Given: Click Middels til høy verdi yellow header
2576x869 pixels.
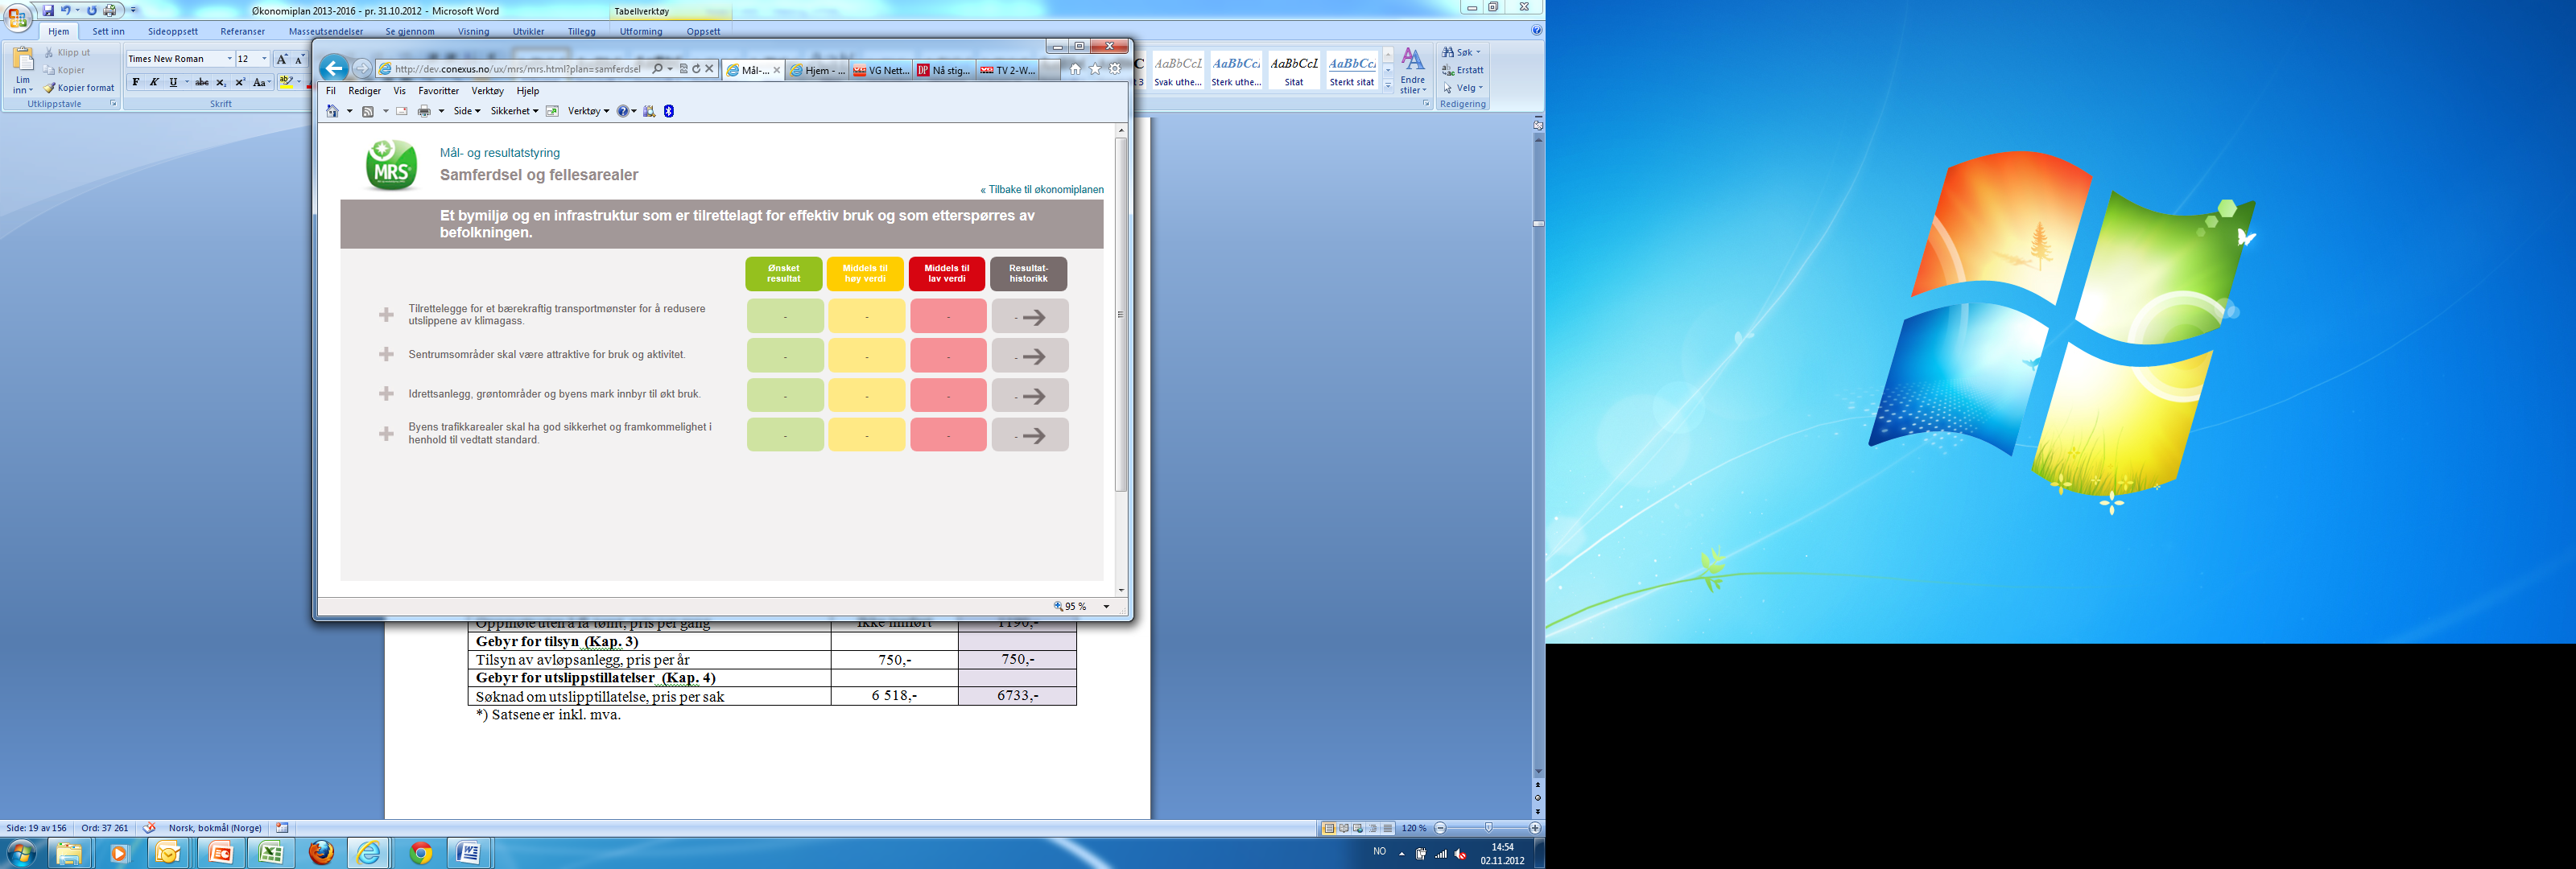Looking at the screenshot, I should coord(866,274).
